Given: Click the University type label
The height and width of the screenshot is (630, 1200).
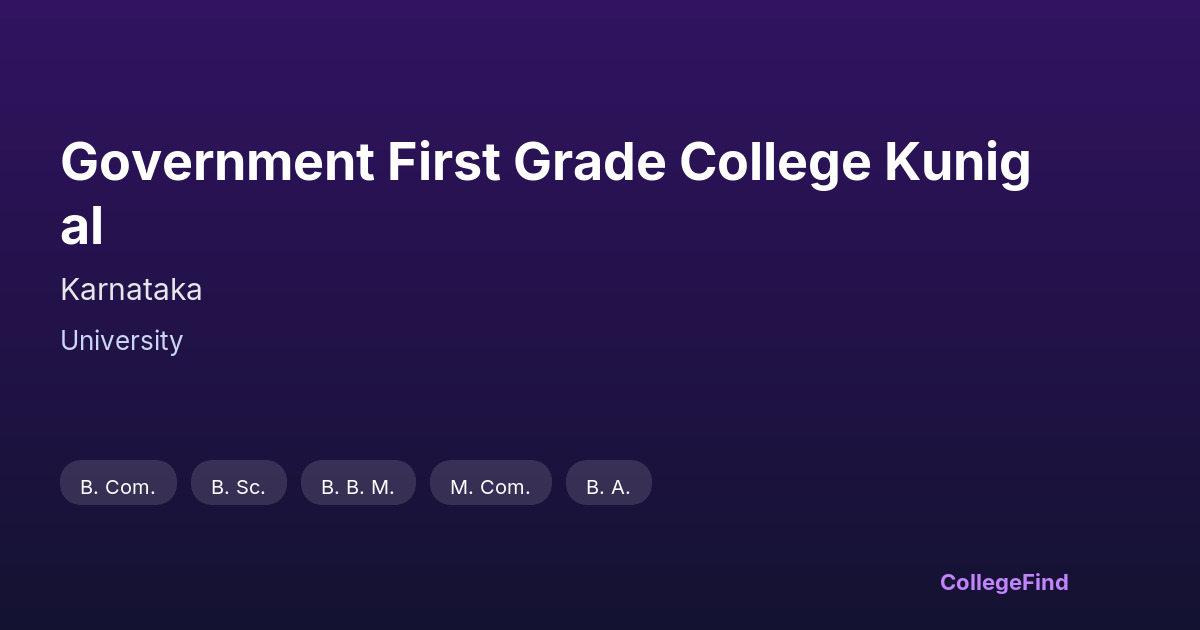Looking at the screenshot, I should tap(121, 341).
